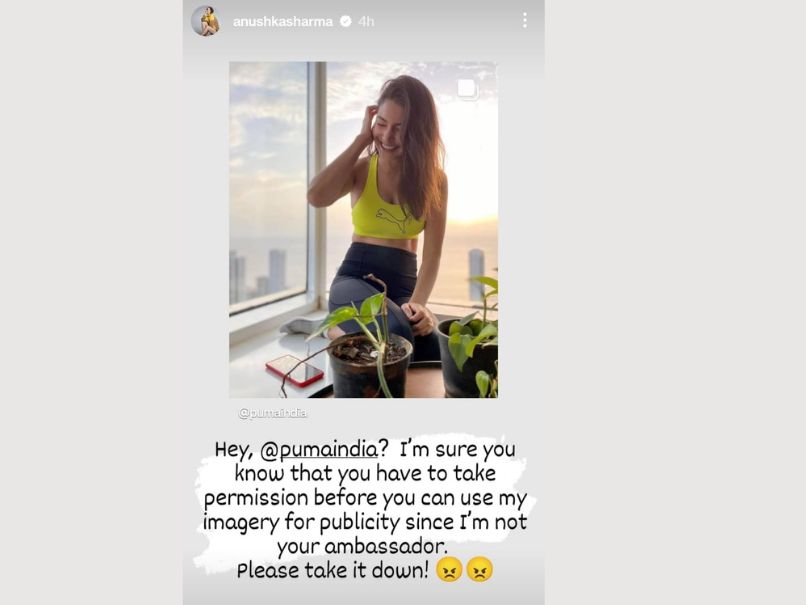Click the first angry face emoji
Image resolution: width=806 pixels, height=605 pixels.
tap(449, 570)
